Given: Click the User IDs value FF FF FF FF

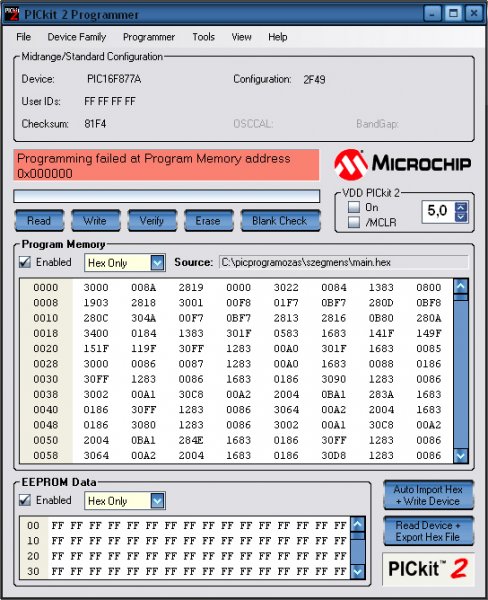Looking at the screenshot, I should (110, 101).
